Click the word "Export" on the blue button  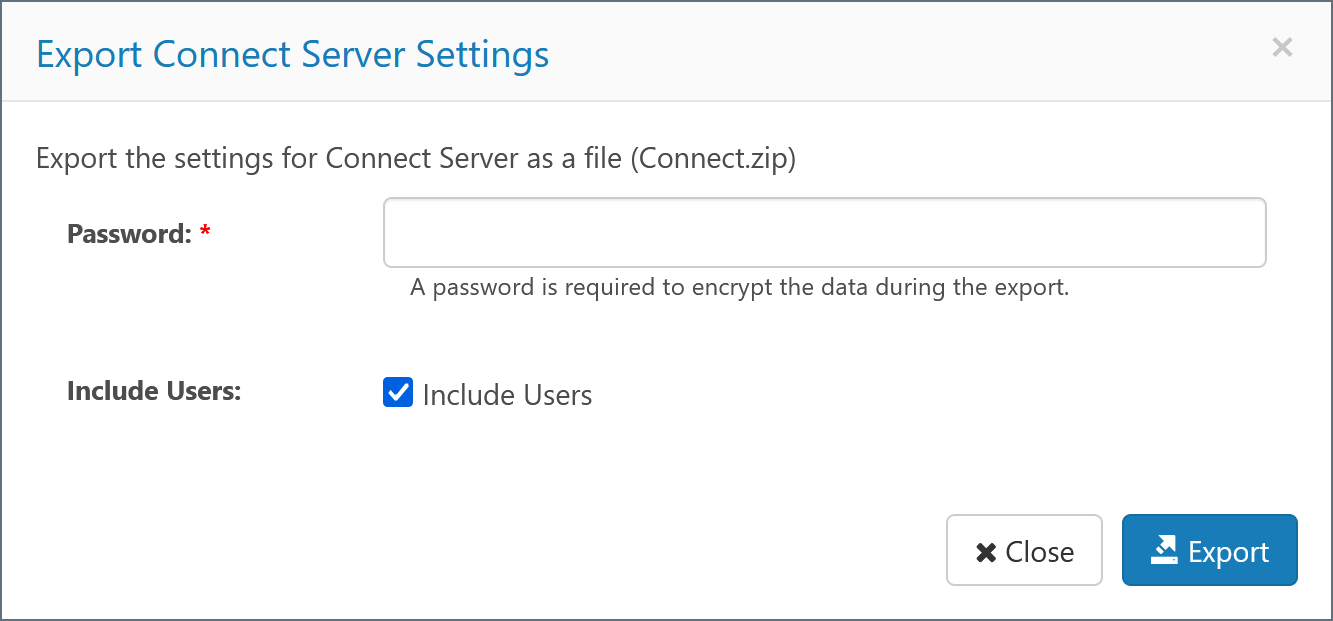[1228, 552]
